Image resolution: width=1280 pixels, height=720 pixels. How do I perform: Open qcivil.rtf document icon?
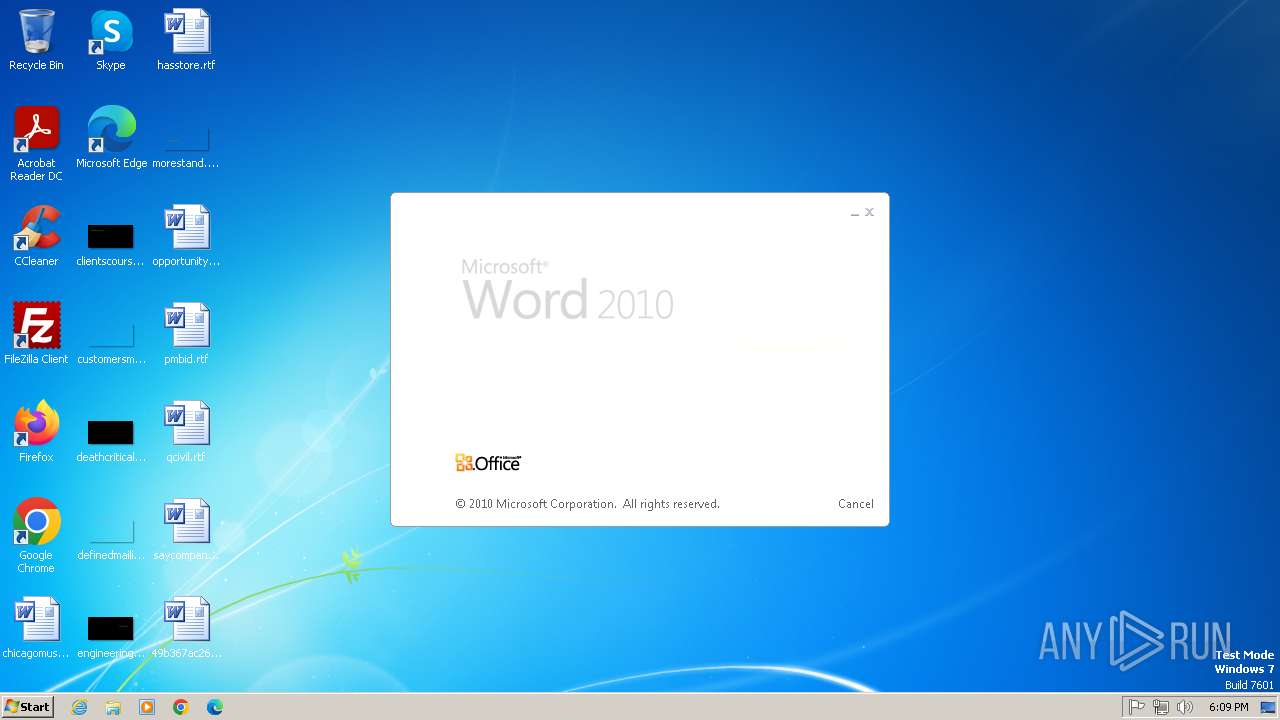click(186, 432)
